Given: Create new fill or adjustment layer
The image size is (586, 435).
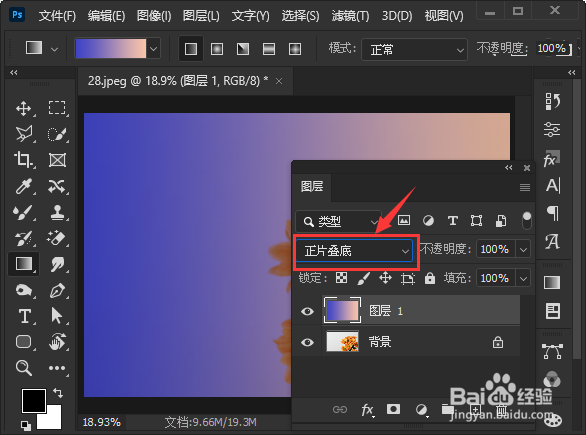Looking at the screenshot, I should click(x=422, y=410).
